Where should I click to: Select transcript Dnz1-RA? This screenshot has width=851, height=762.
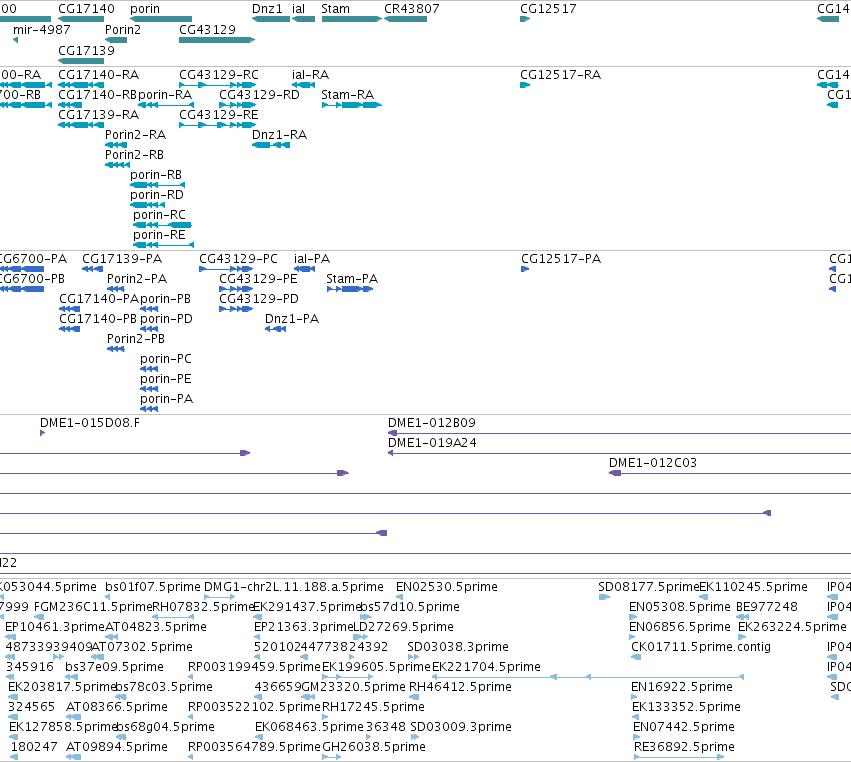[271, 145]
